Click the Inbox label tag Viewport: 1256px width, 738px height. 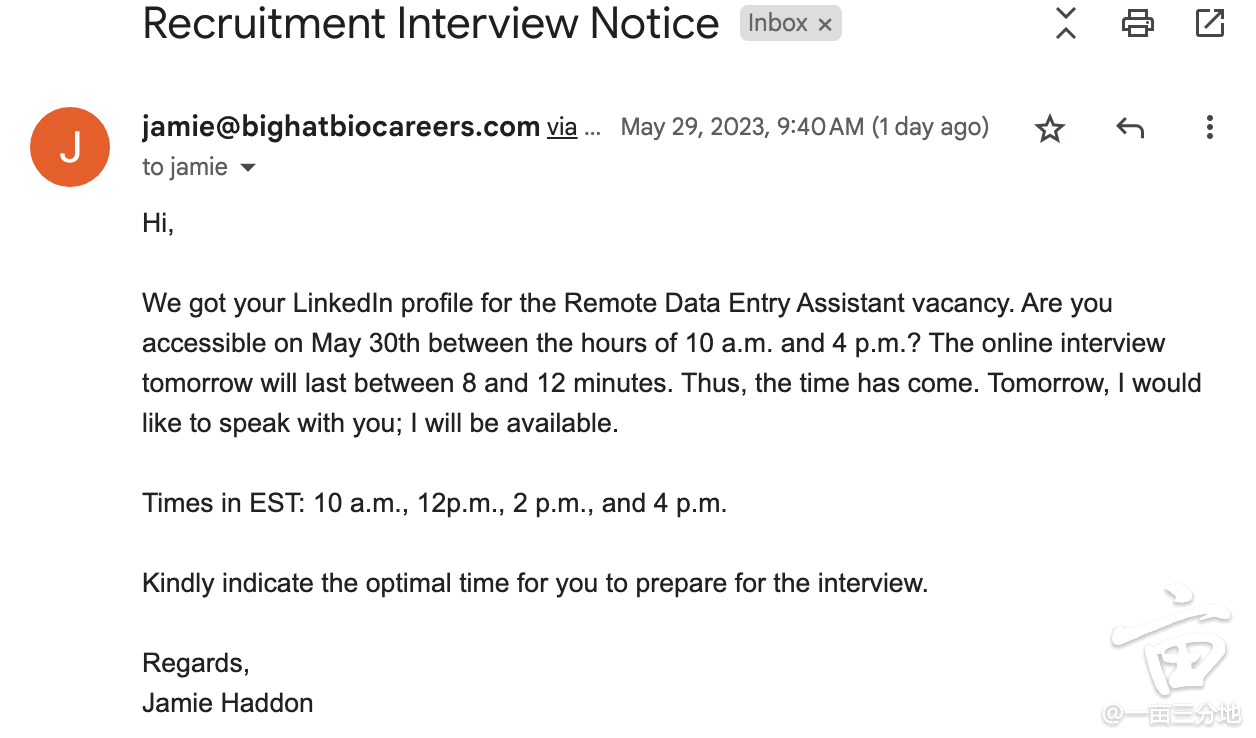tap(777, 24)
